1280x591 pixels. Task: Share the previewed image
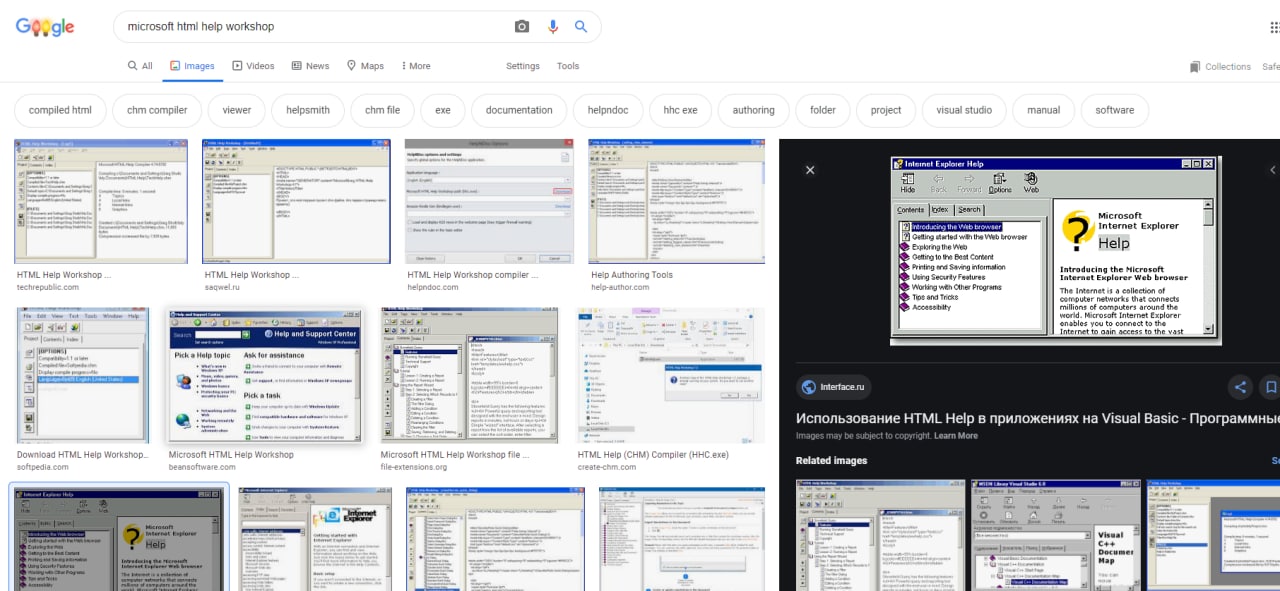(1240, 387)
